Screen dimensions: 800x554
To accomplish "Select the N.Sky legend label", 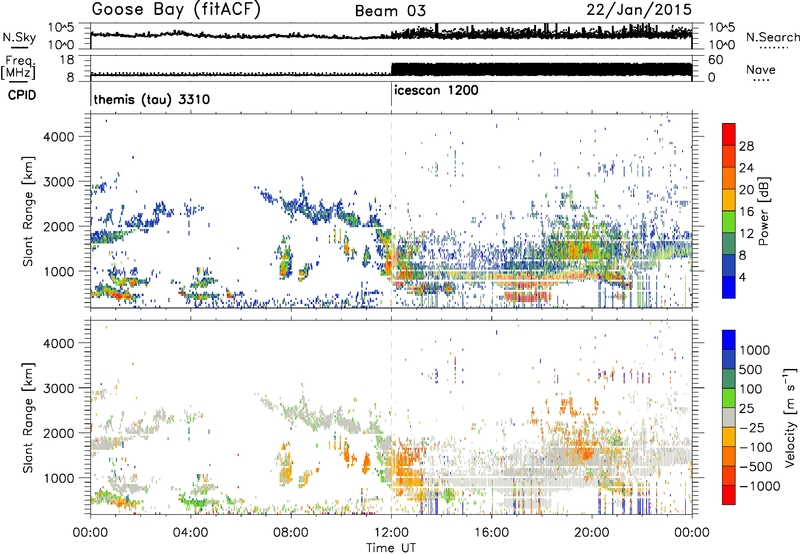I will pos(19,37).
